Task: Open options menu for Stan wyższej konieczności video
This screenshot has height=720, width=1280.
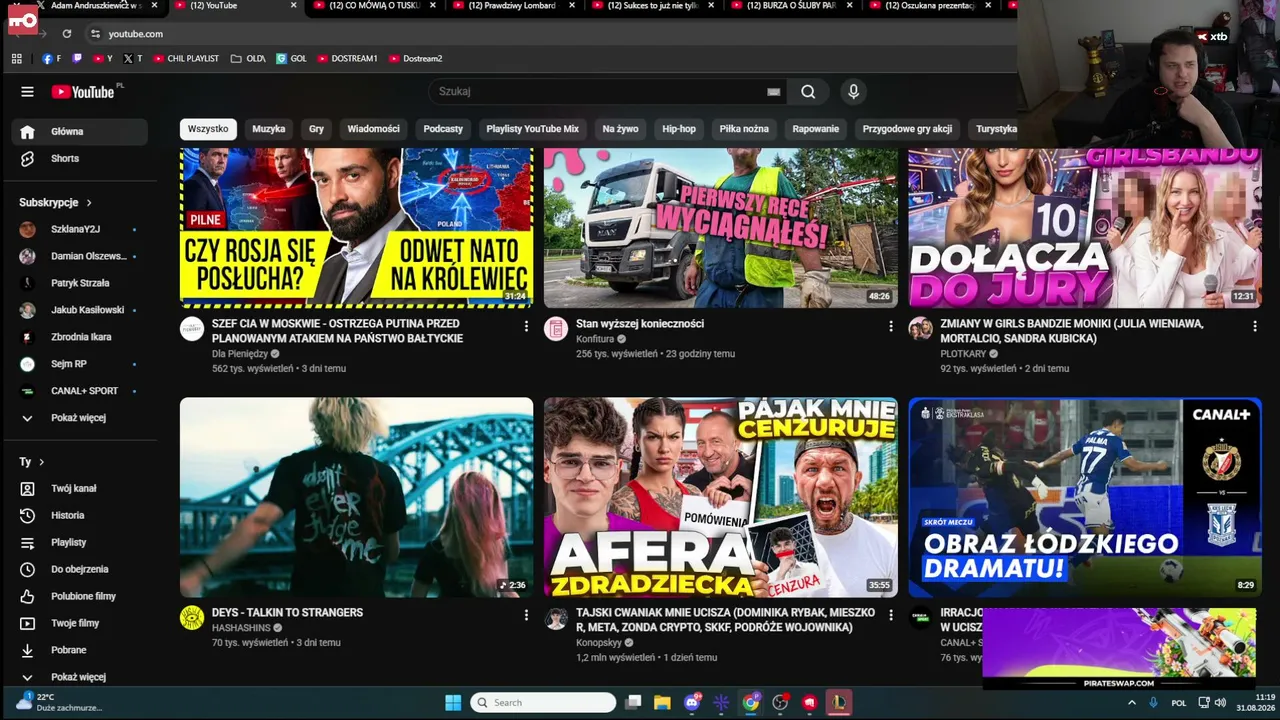Action: click(x=890, y=327)
